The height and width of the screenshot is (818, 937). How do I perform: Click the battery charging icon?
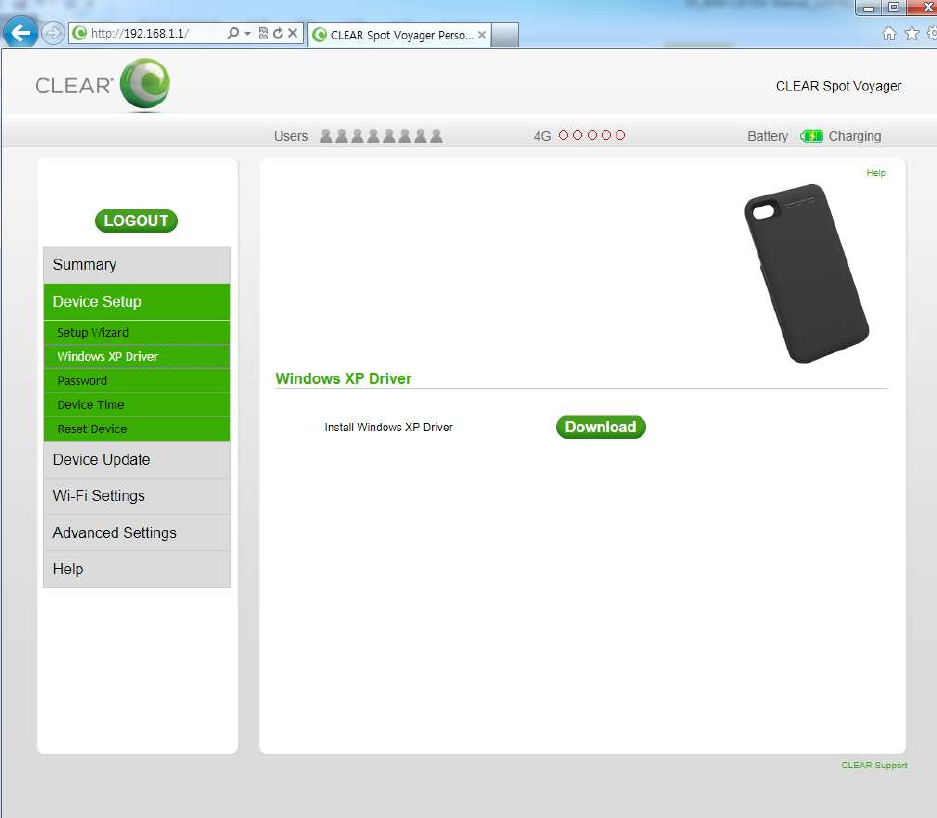812,136
